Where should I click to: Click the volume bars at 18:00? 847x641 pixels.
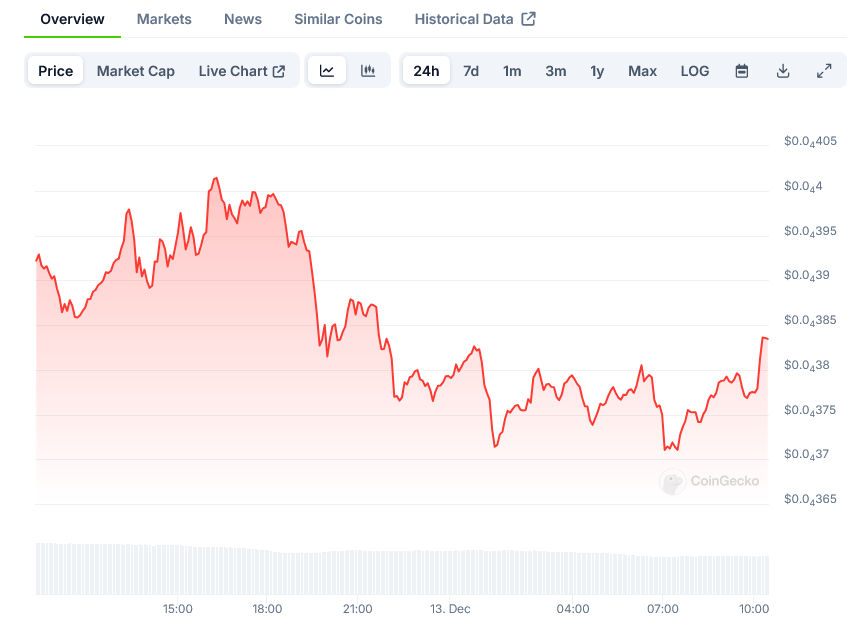[x=267, y=570]
